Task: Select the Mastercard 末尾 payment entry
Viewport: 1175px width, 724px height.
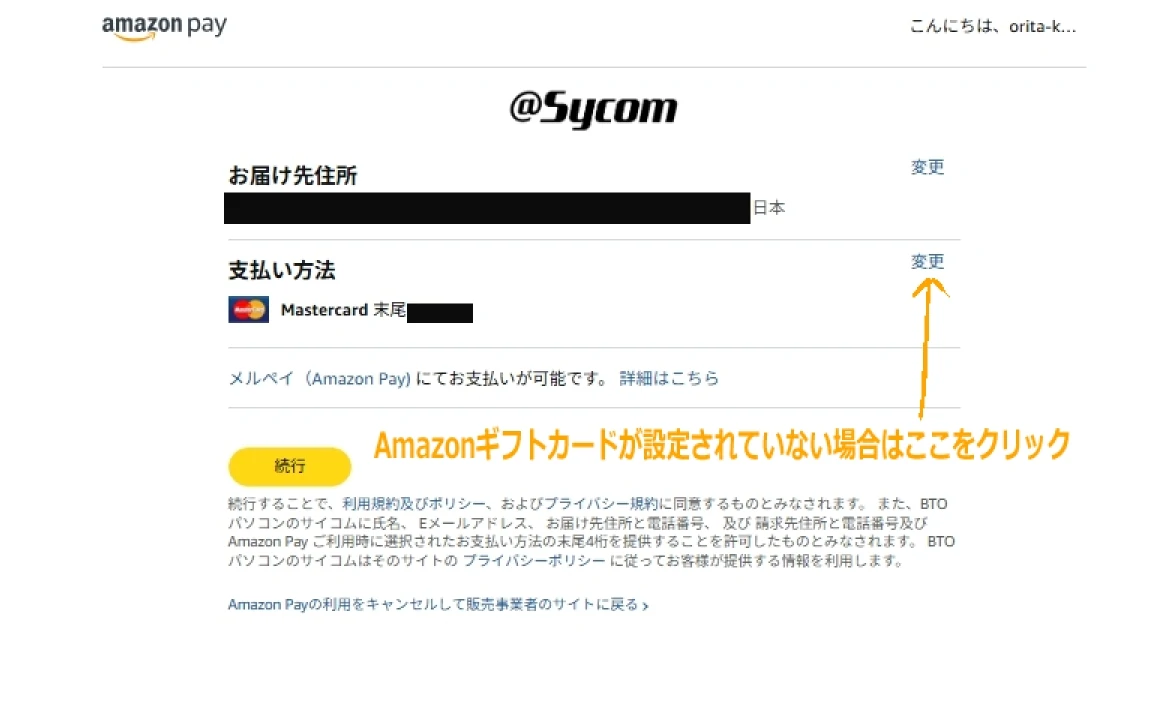Action: (x=351, y=310)
